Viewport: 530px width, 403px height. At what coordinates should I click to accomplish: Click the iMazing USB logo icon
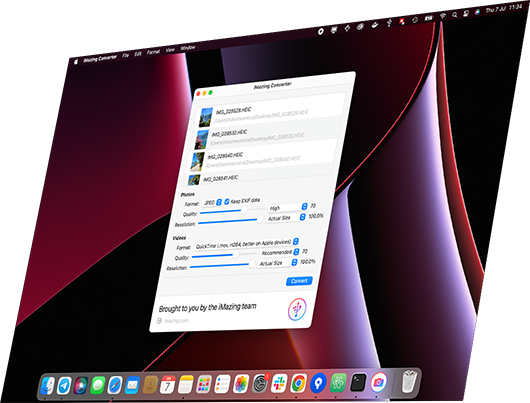(297, 309)
